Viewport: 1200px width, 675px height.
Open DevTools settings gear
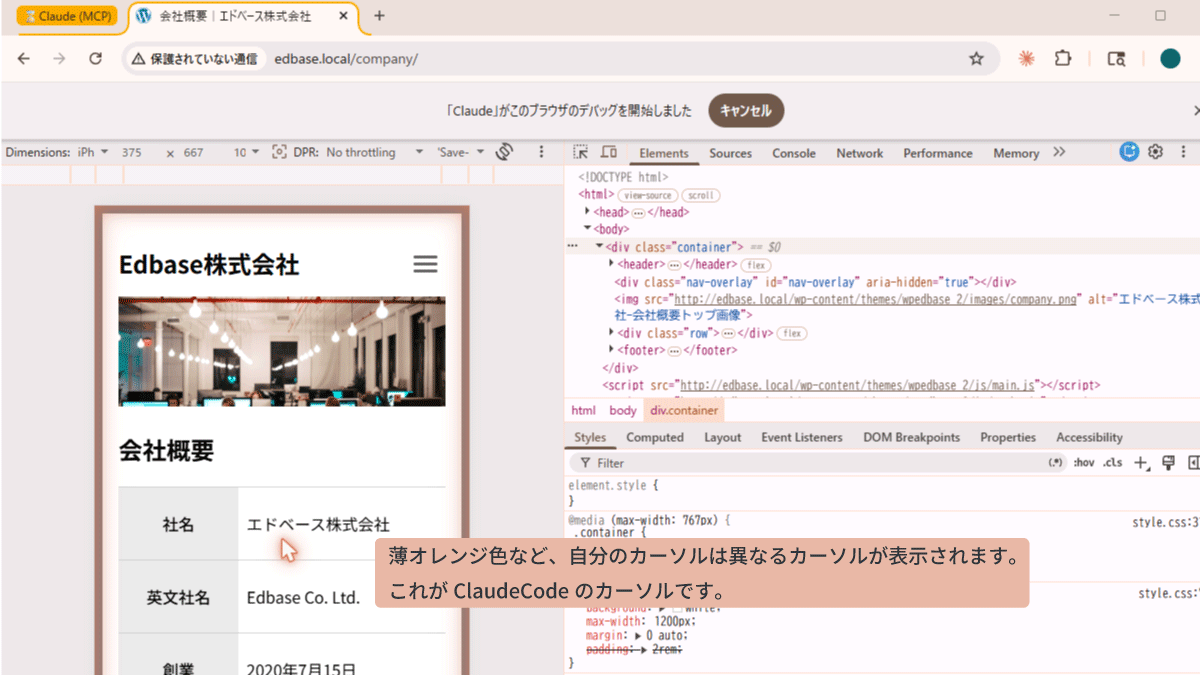pos(1156,152)
